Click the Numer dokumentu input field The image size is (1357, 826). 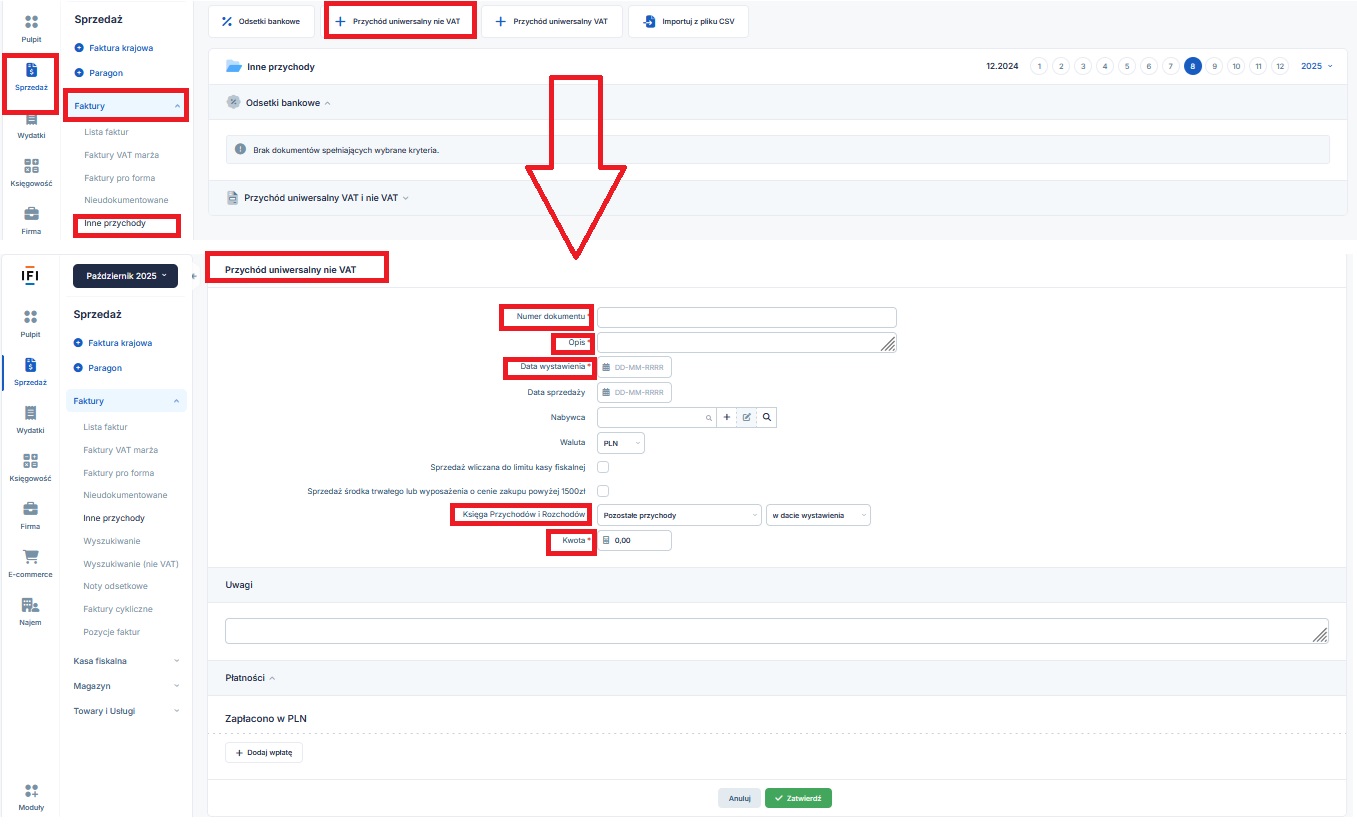click(746, 317)
